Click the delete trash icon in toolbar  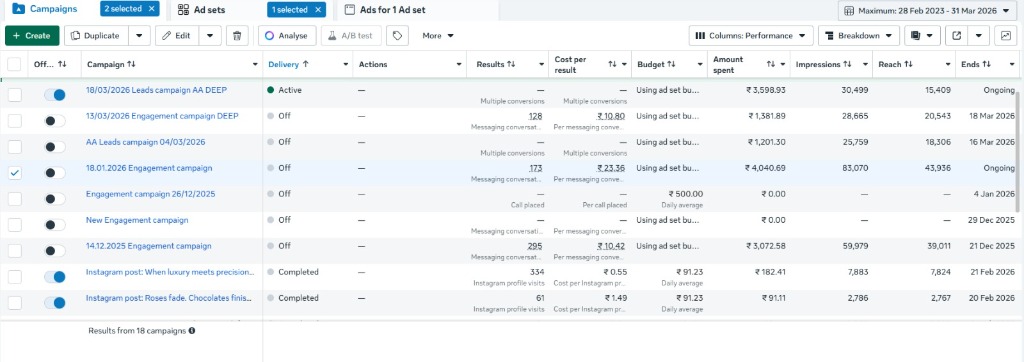coord(237,36)
